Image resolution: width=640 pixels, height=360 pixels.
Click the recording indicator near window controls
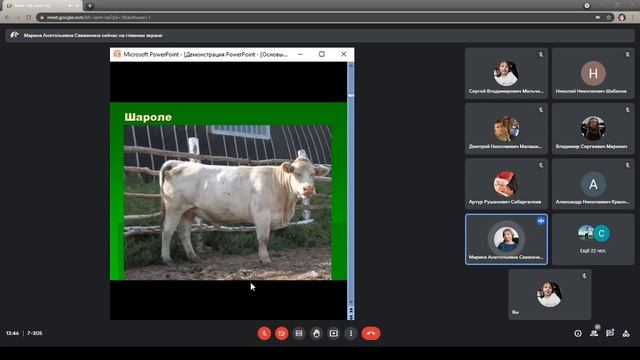point(587,6)
